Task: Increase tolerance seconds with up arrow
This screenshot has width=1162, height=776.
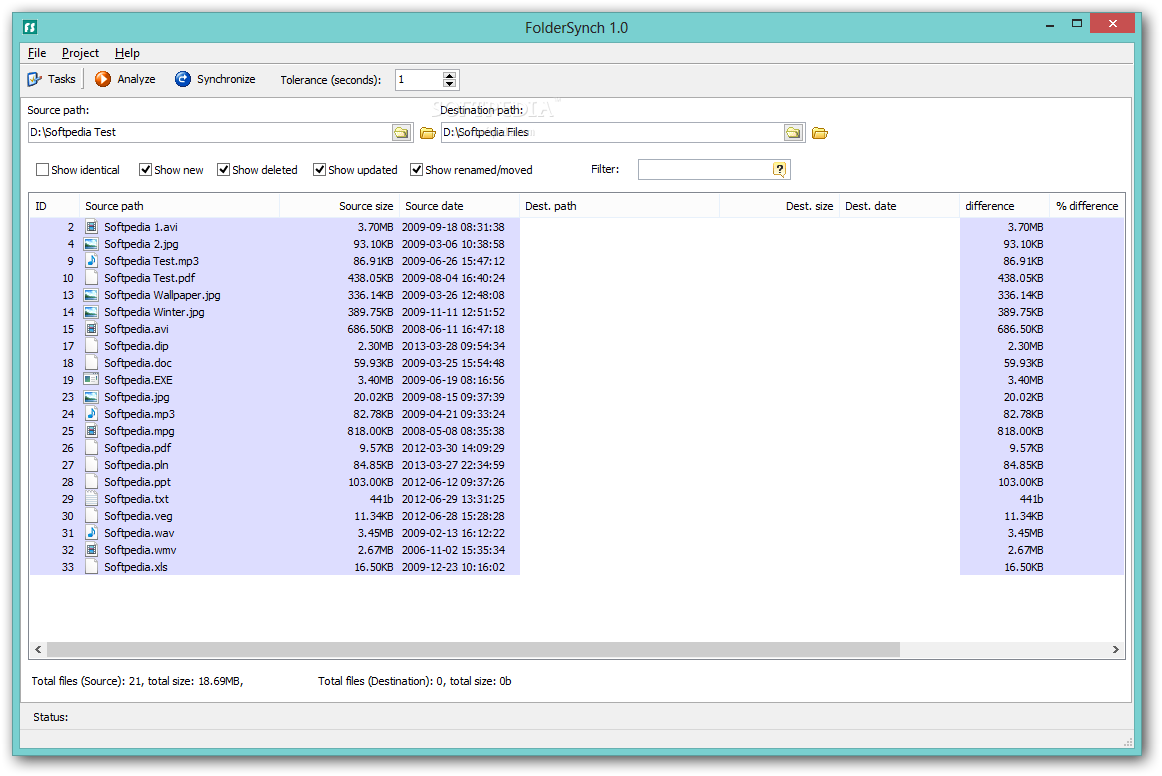Action: 450,76
